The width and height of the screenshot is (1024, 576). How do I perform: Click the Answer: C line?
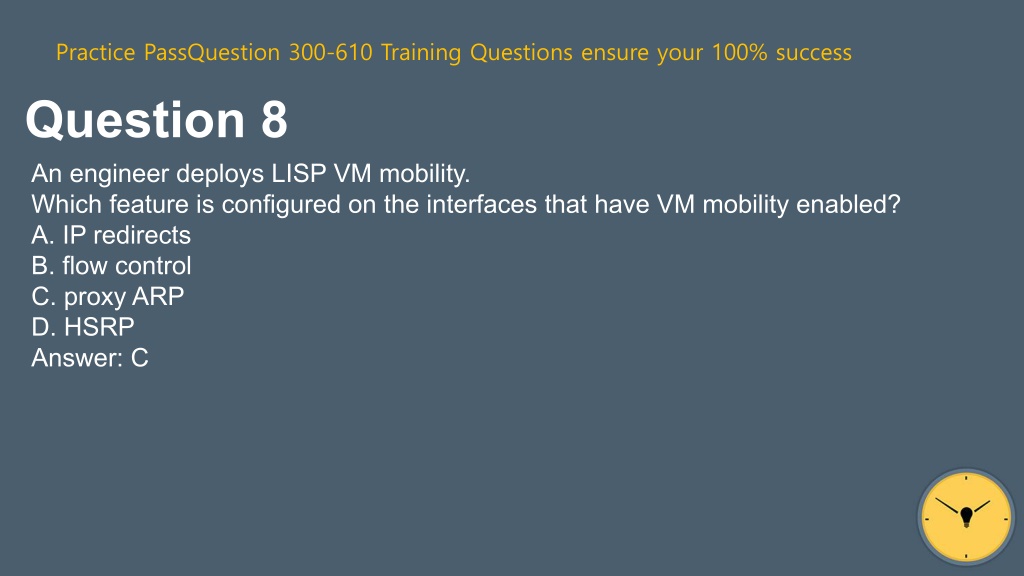(90, 358)
